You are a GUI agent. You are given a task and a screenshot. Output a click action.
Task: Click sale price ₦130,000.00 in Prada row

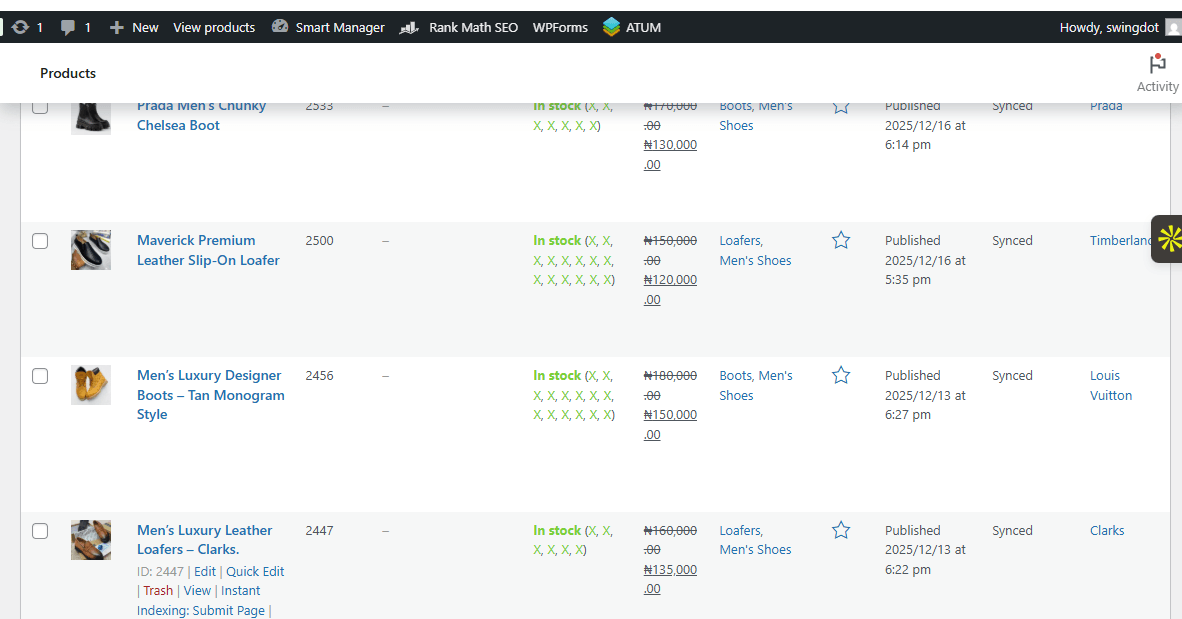[670, 155]
